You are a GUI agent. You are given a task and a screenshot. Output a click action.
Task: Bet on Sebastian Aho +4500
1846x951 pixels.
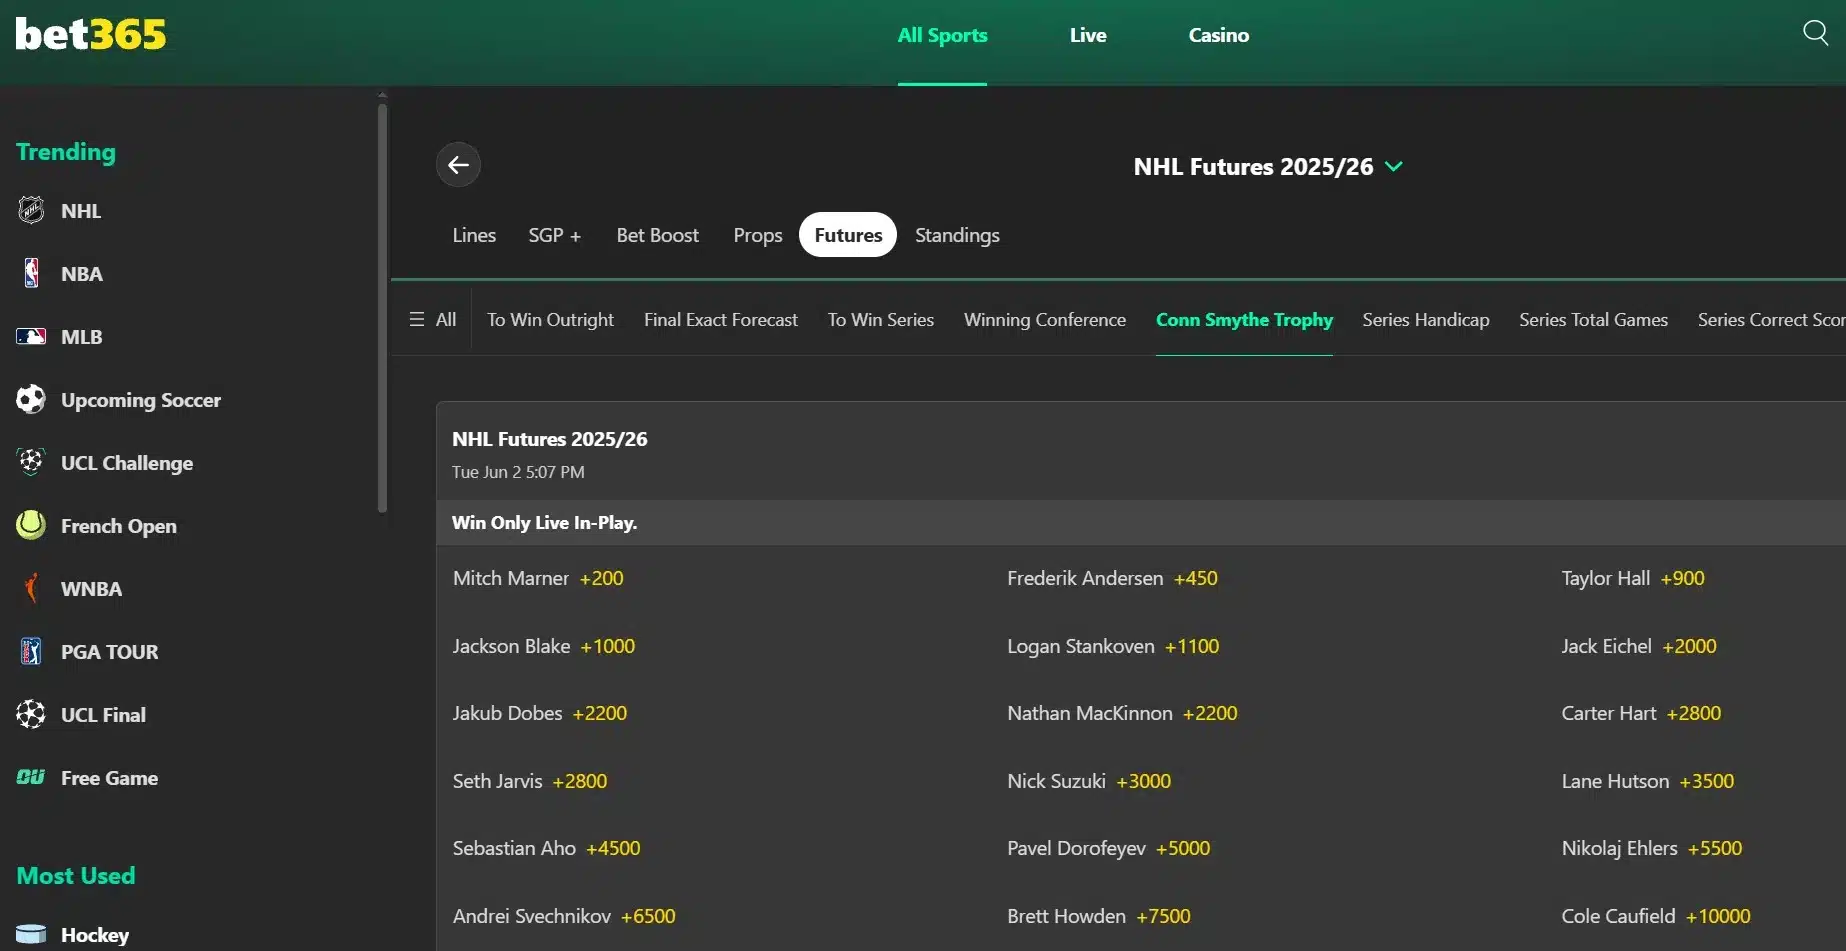pyautogui.click(x=546, y=848)
